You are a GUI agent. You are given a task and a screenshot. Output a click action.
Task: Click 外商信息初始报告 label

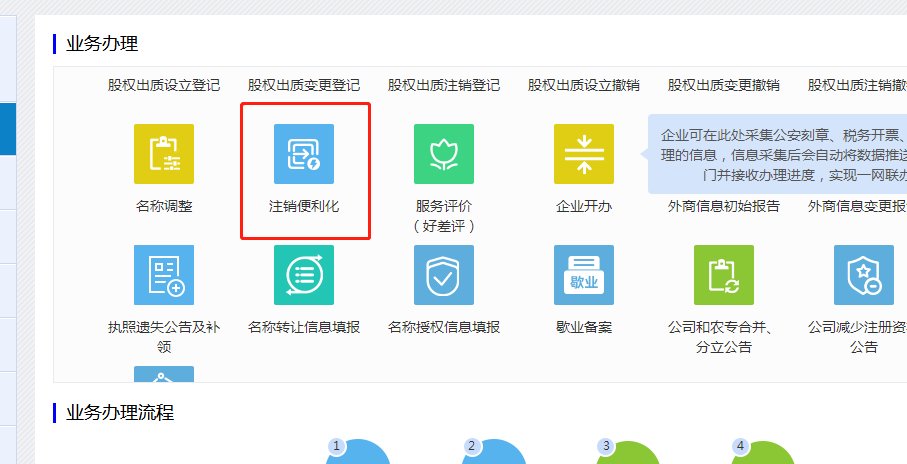tap(724, 206)
